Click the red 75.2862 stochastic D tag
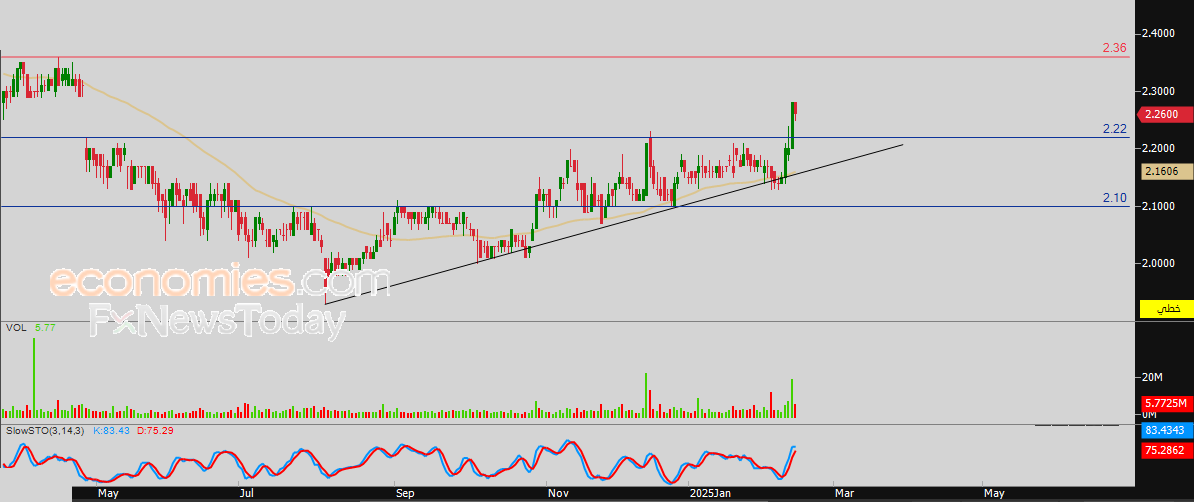1194x502 pixels. [1165, 449]
